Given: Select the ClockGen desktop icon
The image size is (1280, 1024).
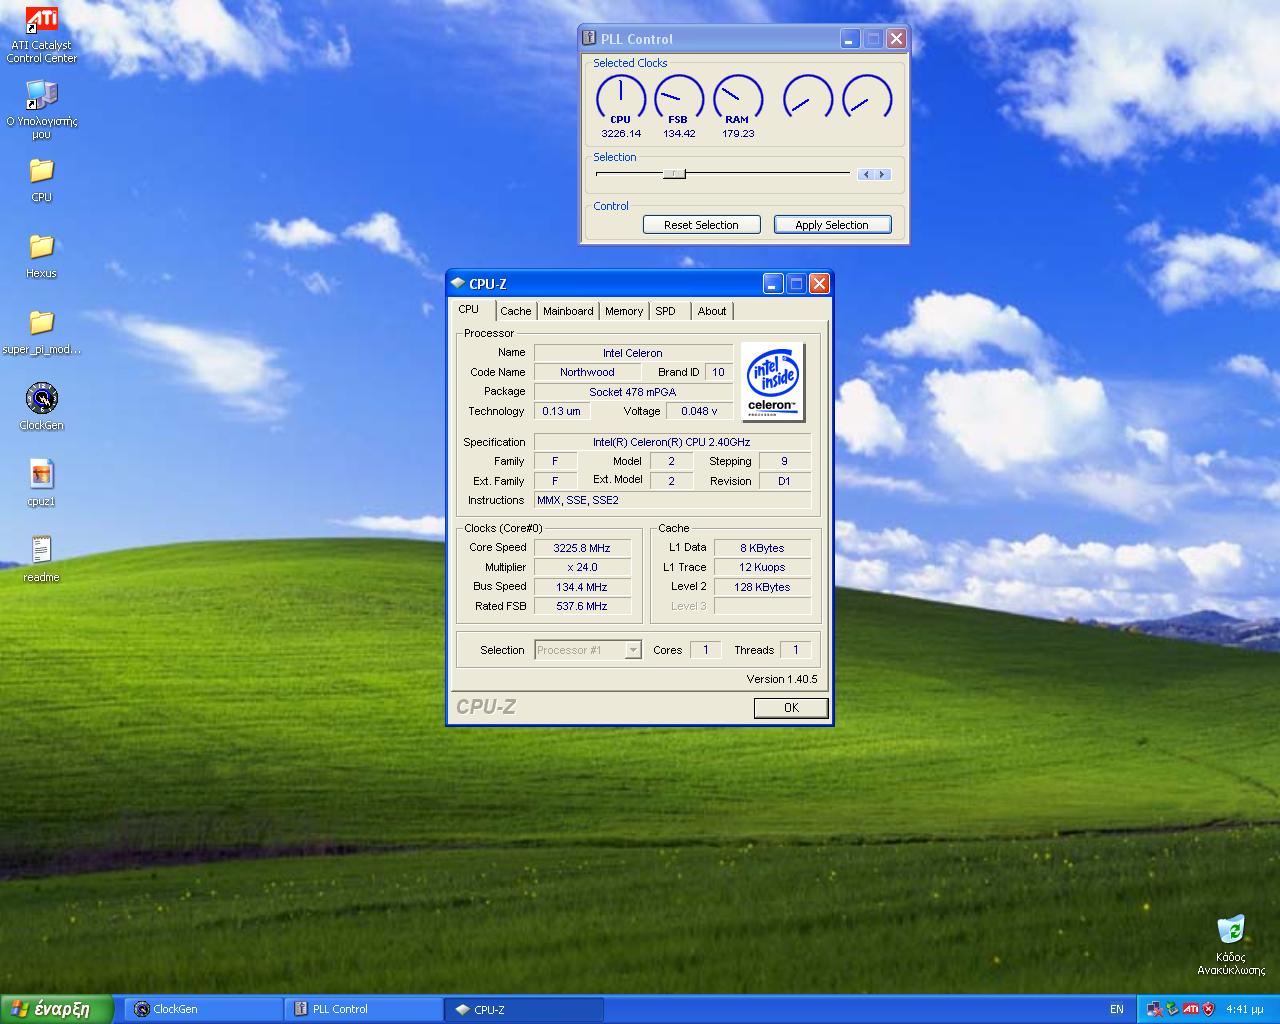Looking at the screenshot, I should pos(41,407).
